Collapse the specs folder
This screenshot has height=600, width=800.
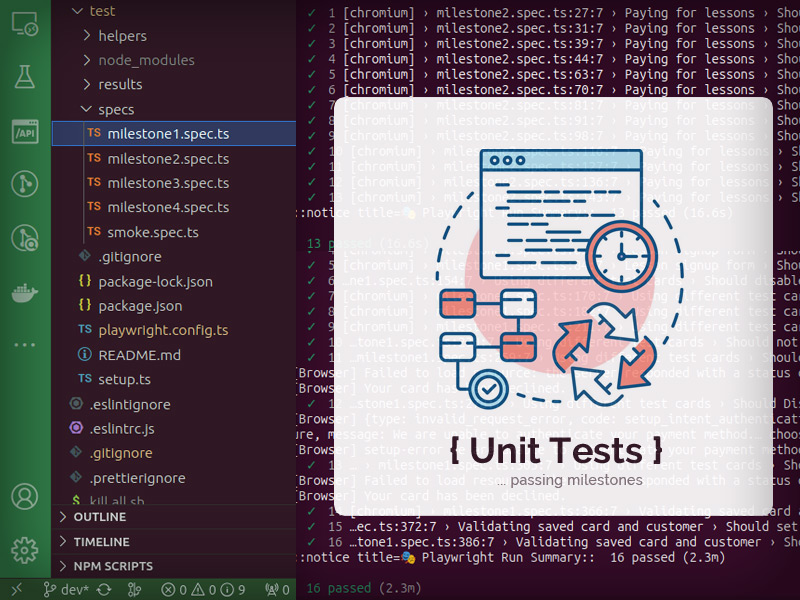(116, 109)
